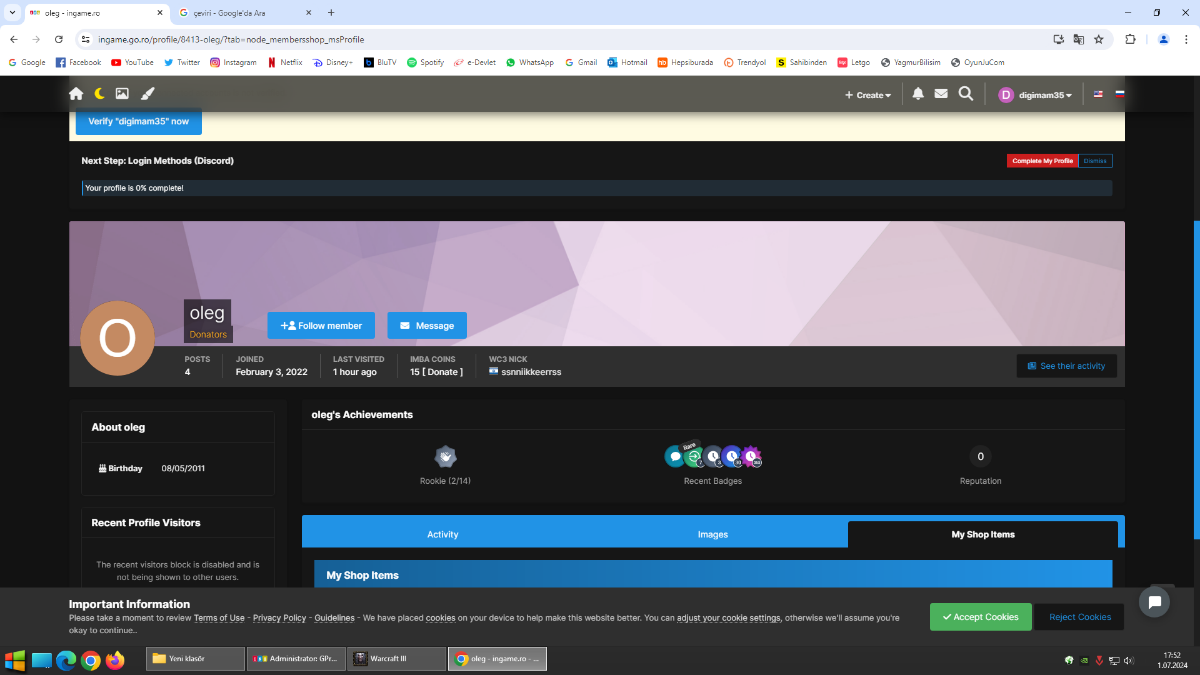The image size is (1200, 675).
Task: Open the theme paintbrush icon
Action: pos(147,94)
